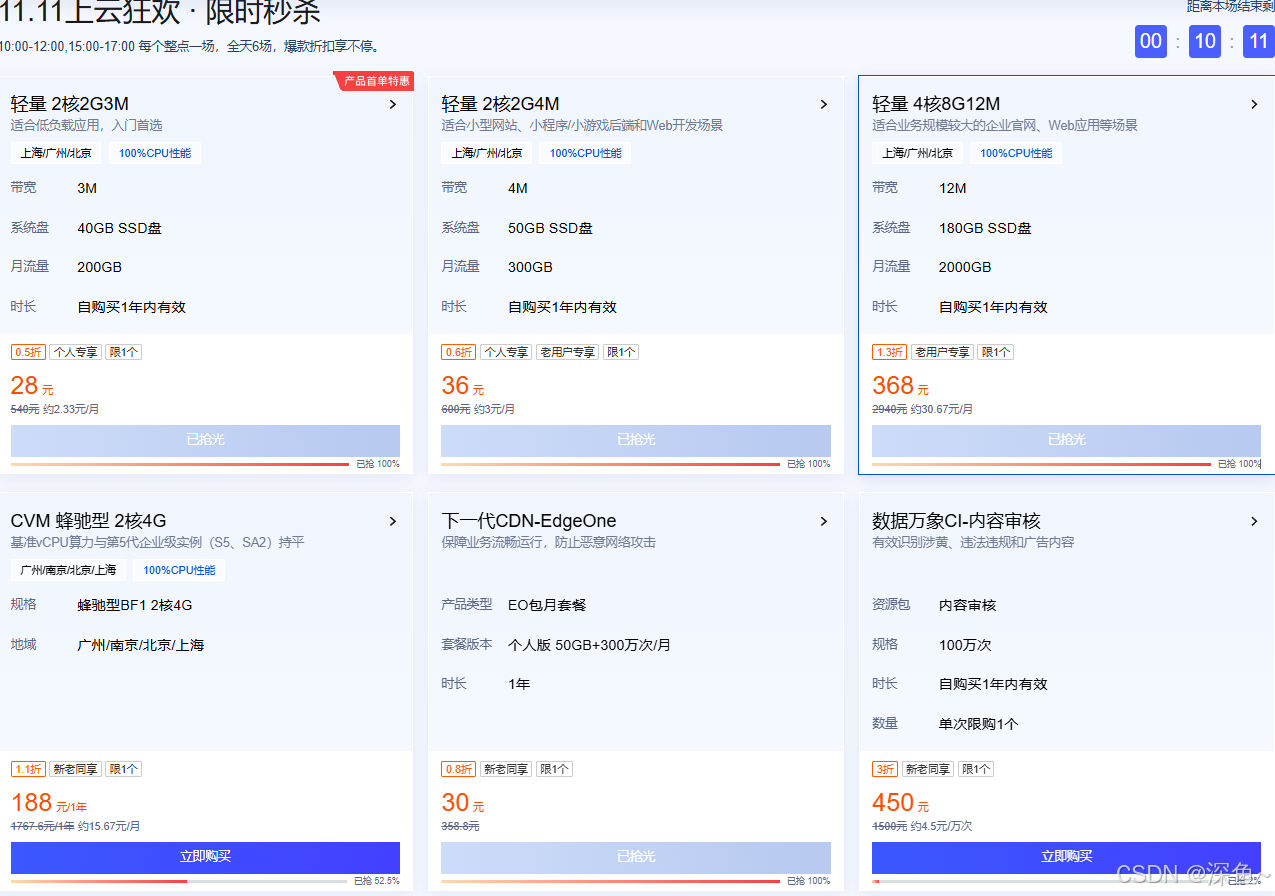
Task: Click 新老同享 tag on EdgeOne card
Action: [x=506, y=769]
